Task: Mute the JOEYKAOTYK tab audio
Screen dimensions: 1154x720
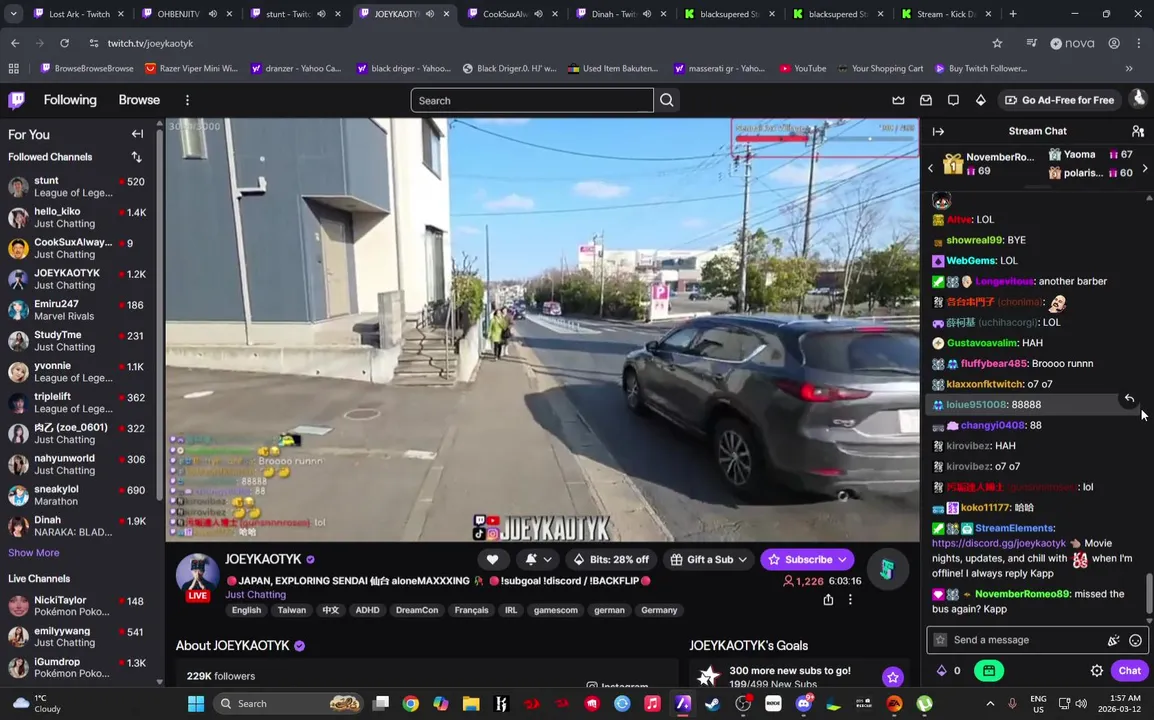Action: click(x=430, y=14)
